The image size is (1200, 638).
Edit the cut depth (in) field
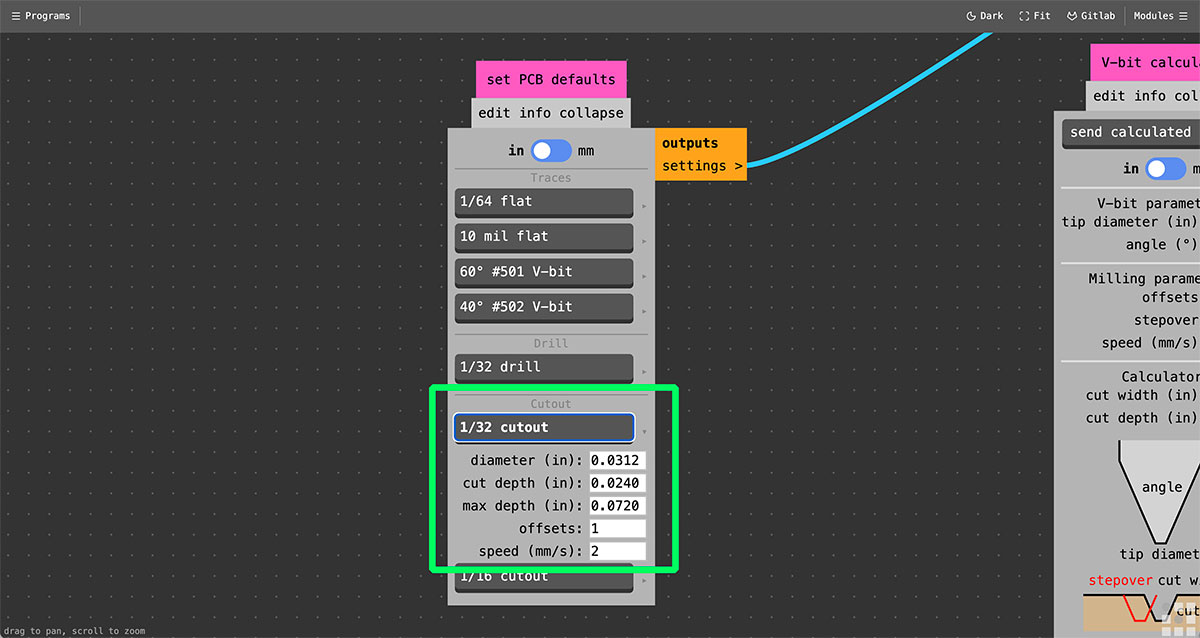(x=617, y=483)
